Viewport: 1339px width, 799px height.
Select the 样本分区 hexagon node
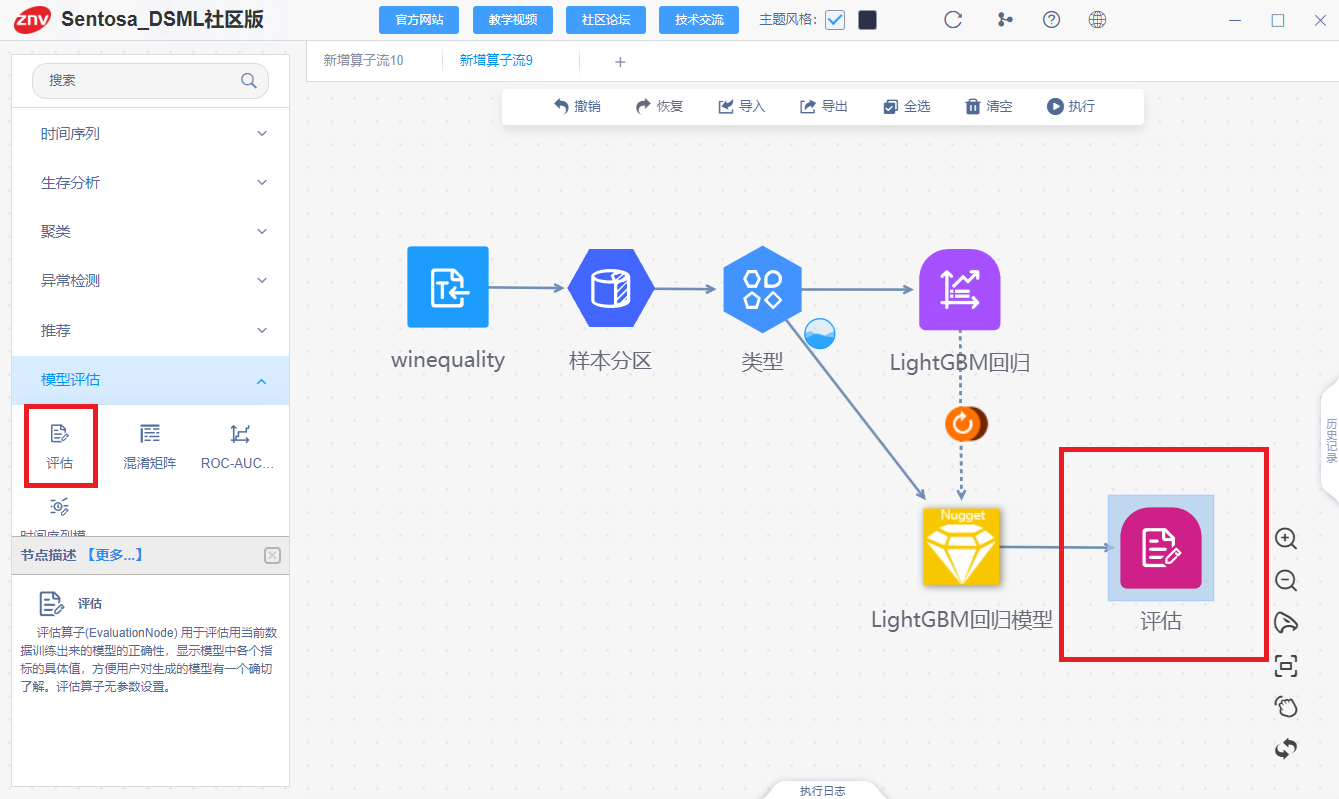[x=610, y=289]
